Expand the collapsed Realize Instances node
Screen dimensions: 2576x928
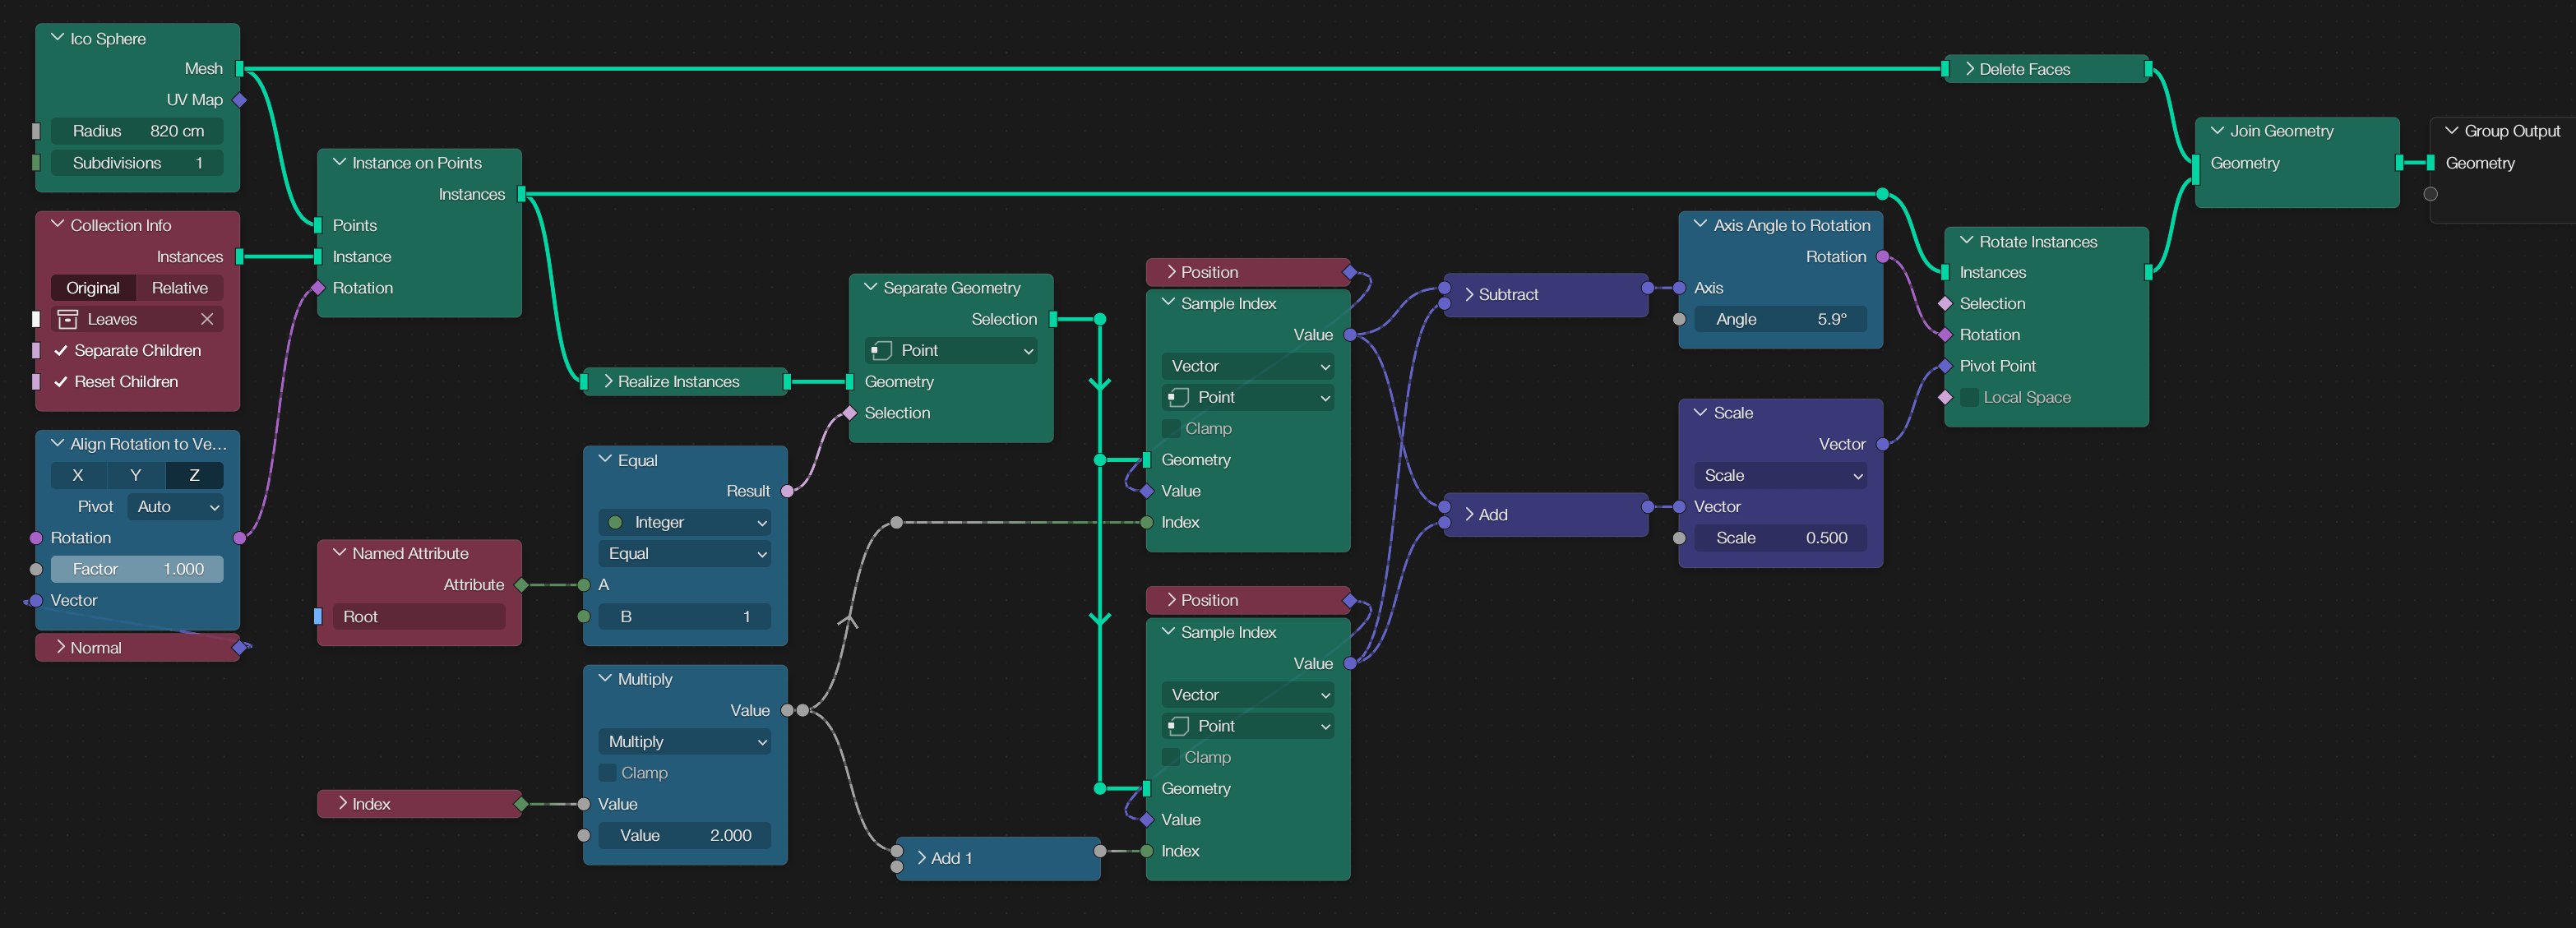tap(608, 381)
